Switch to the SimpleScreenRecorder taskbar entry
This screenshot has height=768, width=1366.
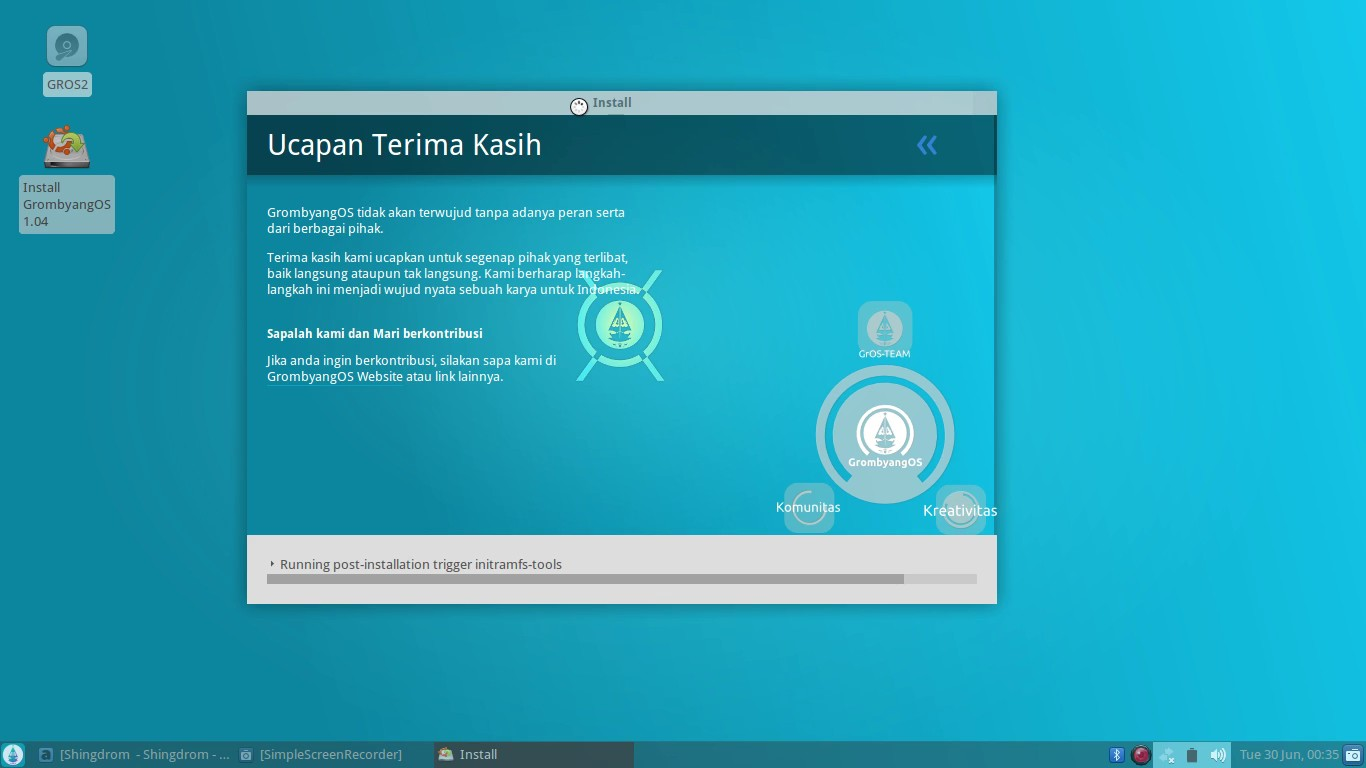click(320, 755)
